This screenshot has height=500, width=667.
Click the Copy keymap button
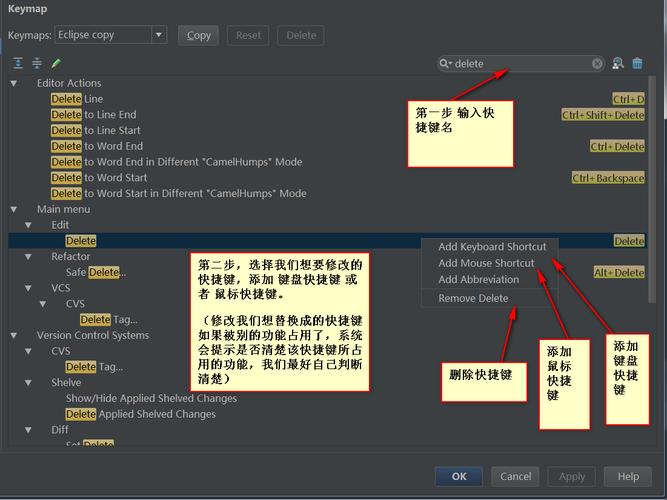[199, 35]
